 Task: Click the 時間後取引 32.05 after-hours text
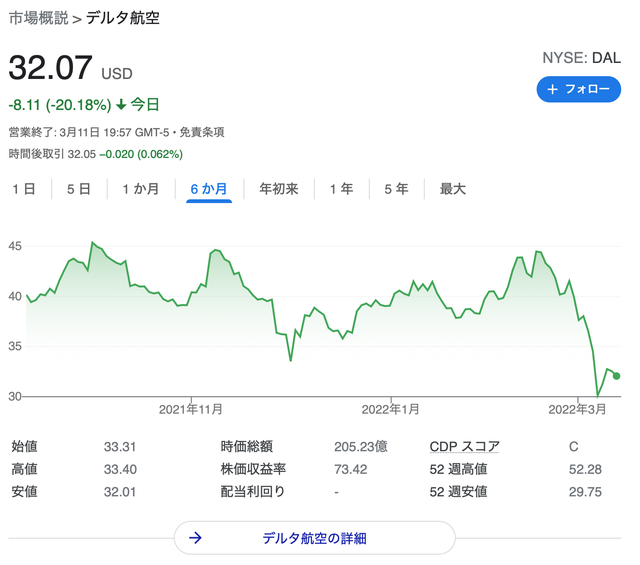pyautogui.click(x=52, y=154)
